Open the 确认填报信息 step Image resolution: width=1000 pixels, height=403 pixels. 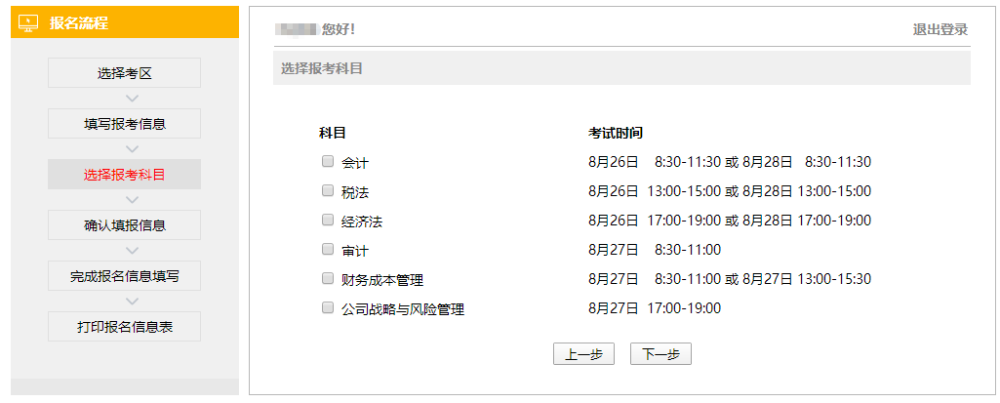pyautogui.click(x=124, y=225)
